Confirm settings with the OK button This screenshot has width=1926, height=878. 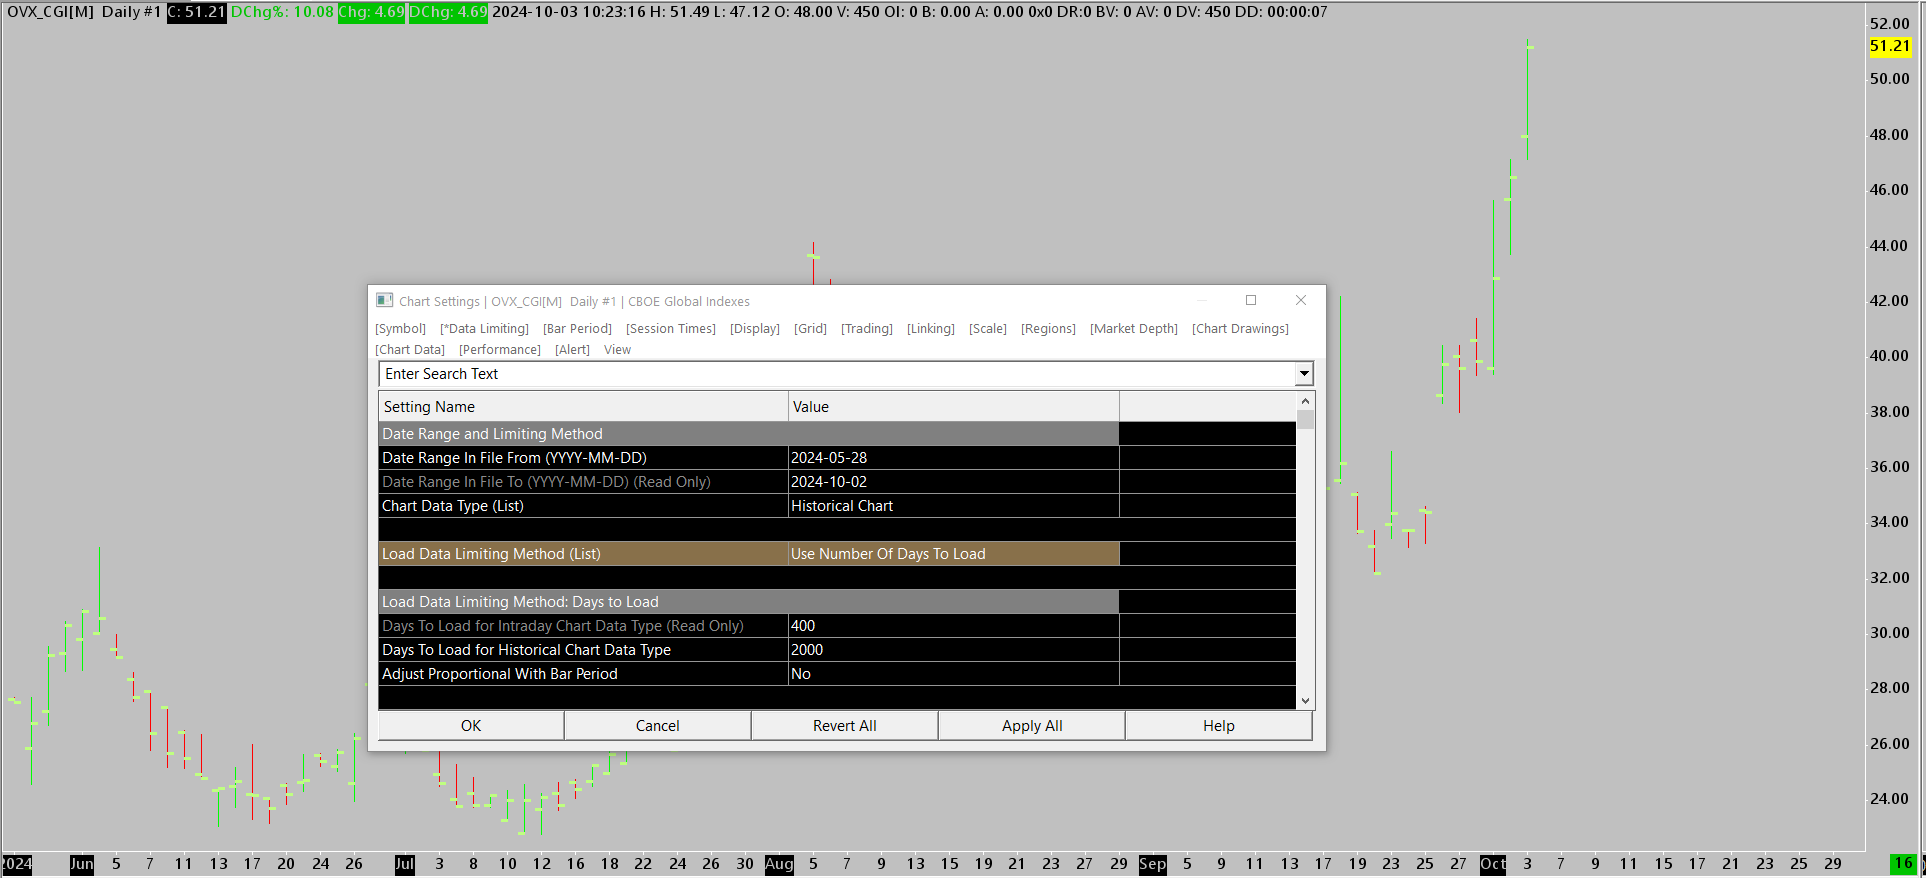coord(471,726)
